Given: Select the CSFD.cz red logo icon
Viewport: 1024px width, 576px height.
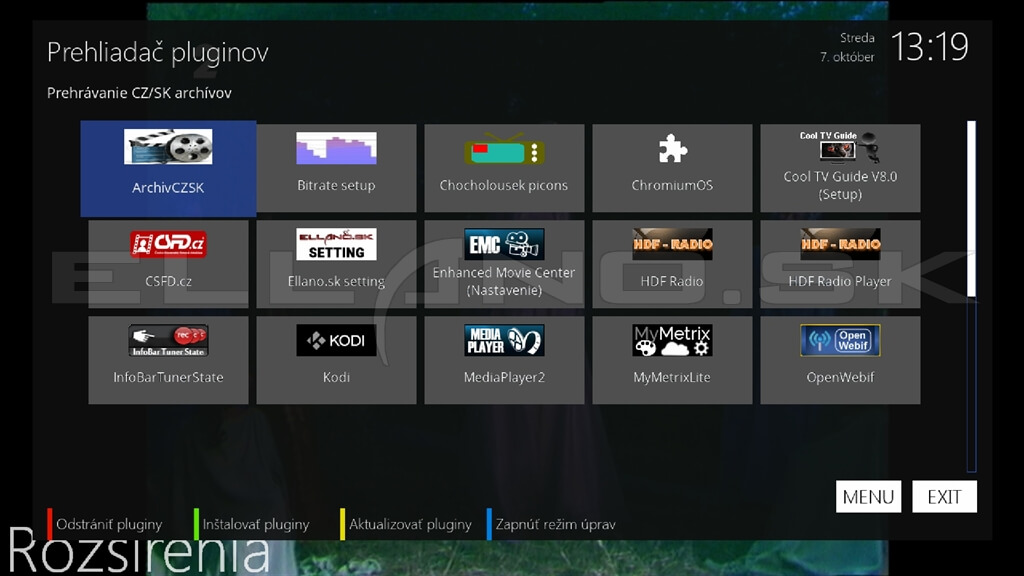Looking at the screenshot, I should click(168, 244).
